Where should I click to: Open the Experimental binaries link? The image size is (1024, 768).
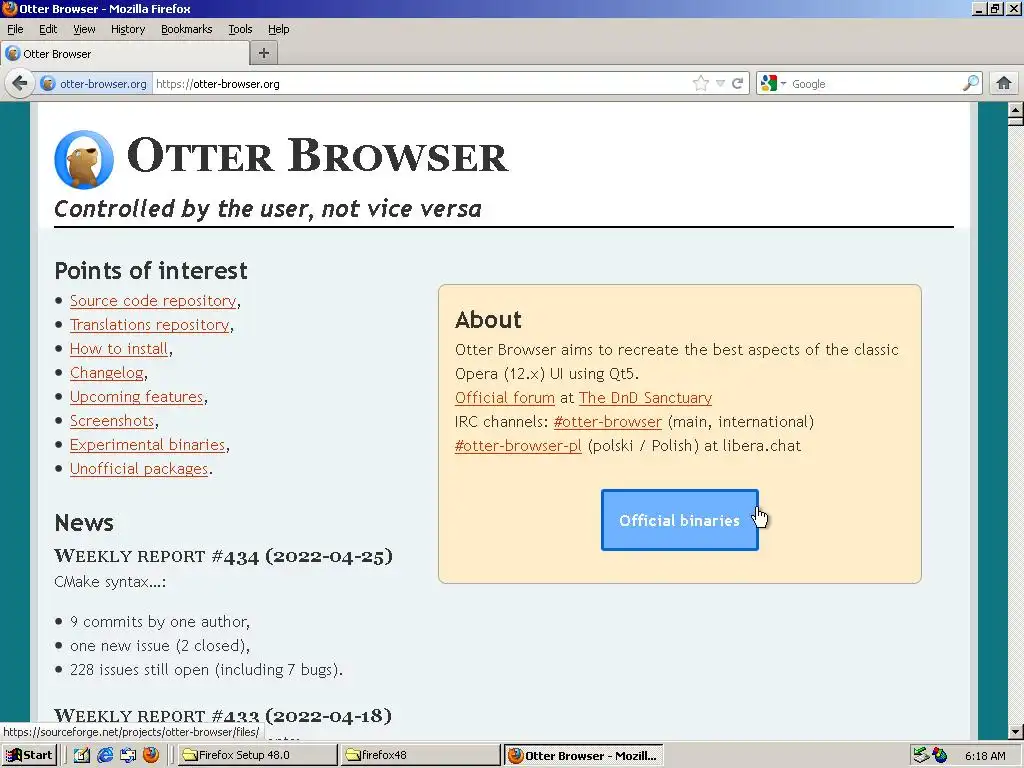coord(148,445)
